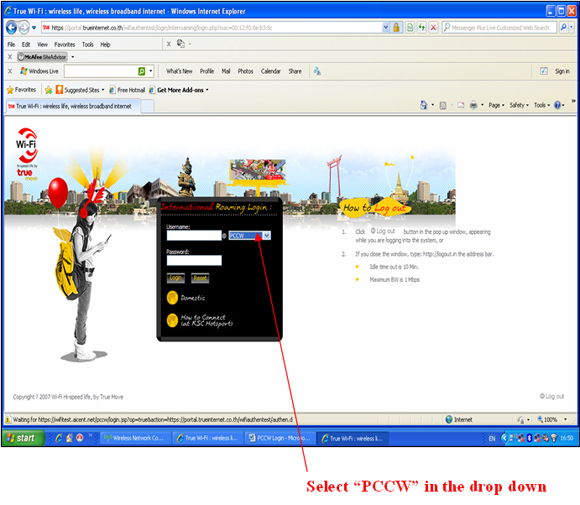Open the Help menu
The width and height of the screenshot is (580, 505).
click(x=105, y=44)
